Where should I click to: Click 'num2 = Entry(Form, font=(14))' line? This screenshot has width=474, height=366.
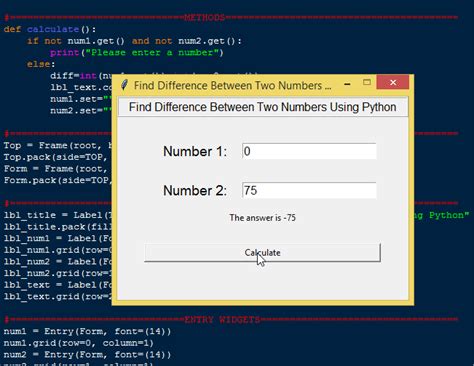87,355
